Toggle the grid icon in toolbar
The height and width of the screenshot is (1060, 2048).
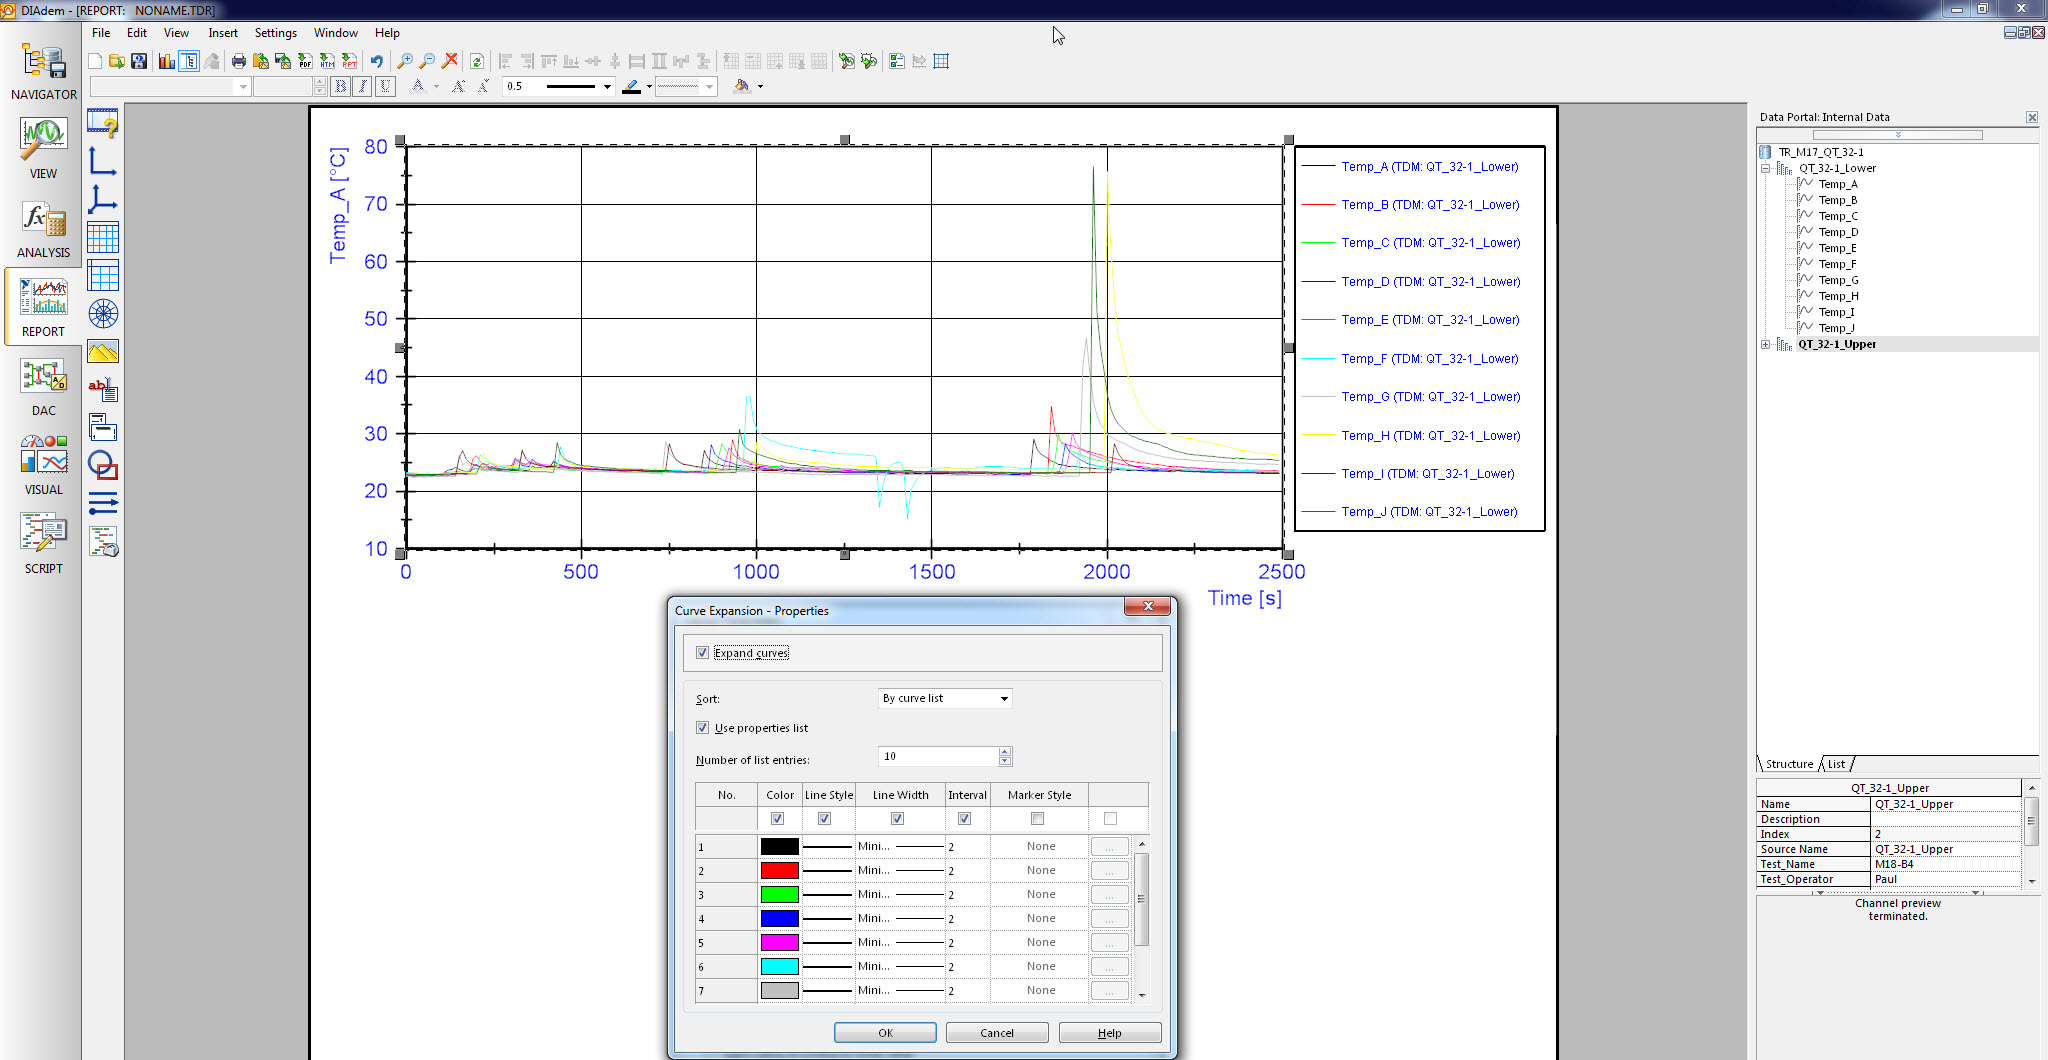click(x=941, y=61)
